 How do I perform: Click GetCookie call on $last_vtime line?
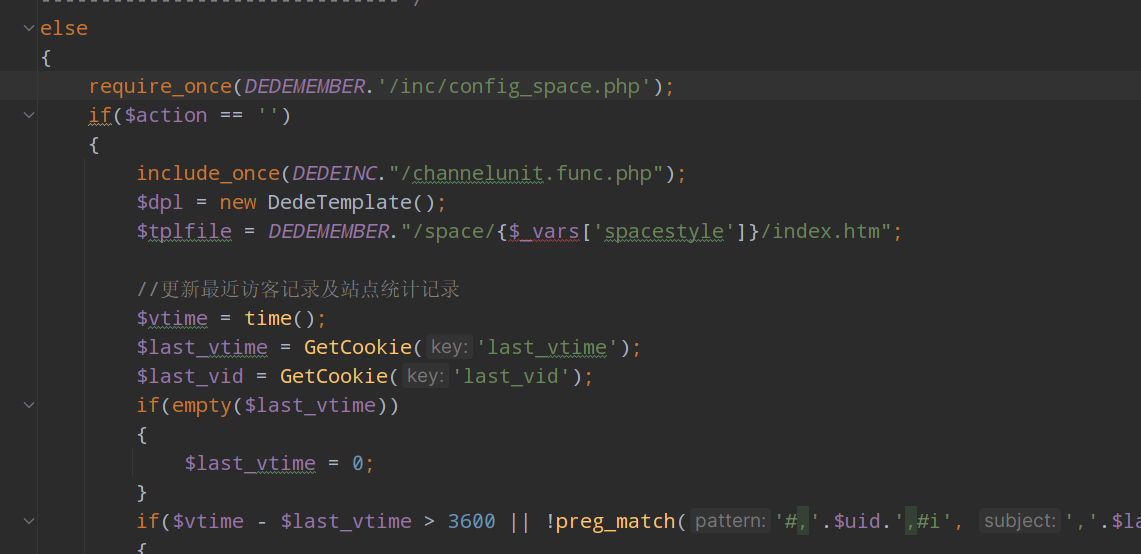pyautogui.click(x=358, y=347)
